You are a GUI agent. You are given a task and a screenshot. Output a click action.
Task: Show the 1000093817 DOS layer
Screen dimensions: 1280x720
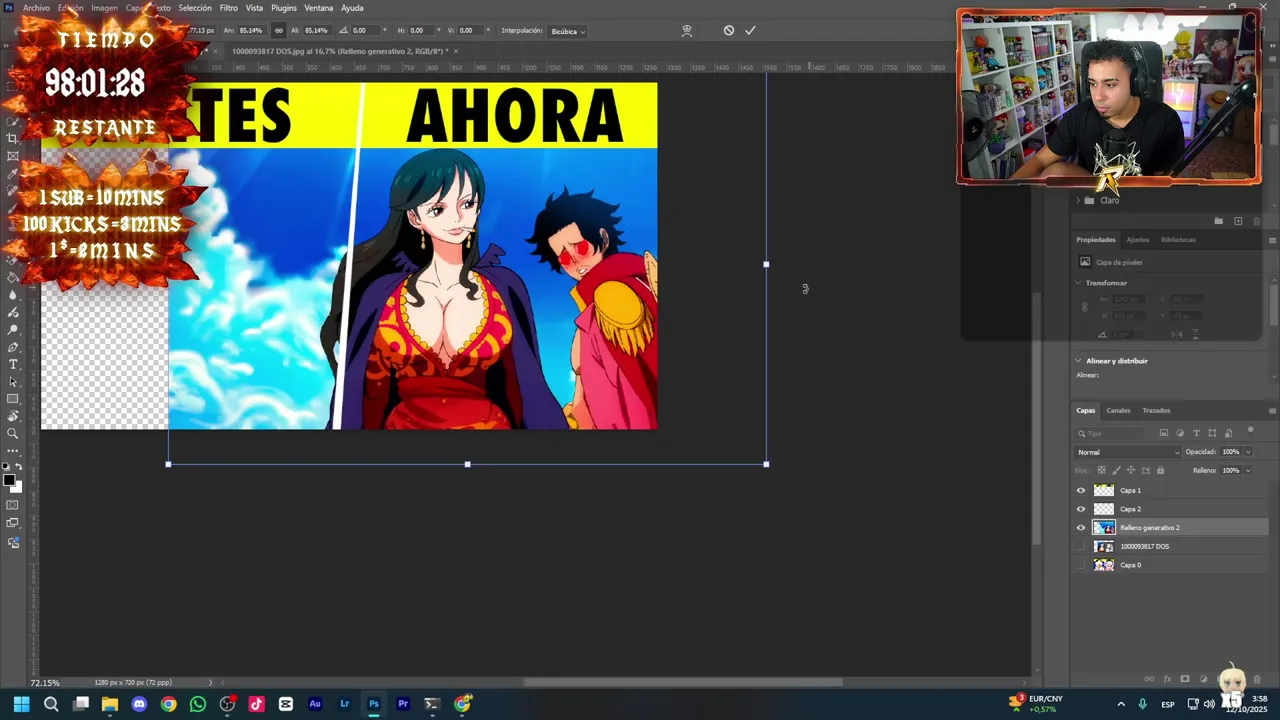1080,547
